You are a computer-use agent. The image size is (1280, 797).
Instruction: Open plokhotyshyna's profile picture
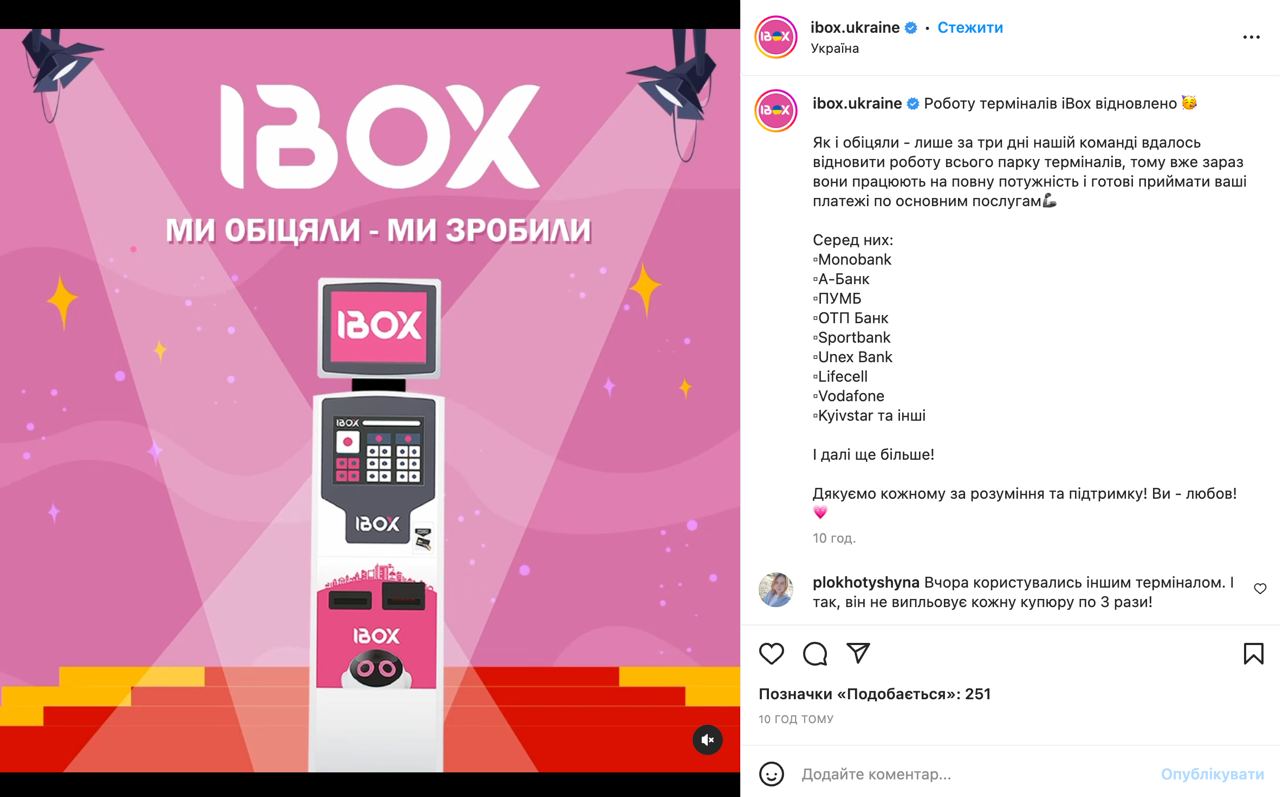point(776,590)
